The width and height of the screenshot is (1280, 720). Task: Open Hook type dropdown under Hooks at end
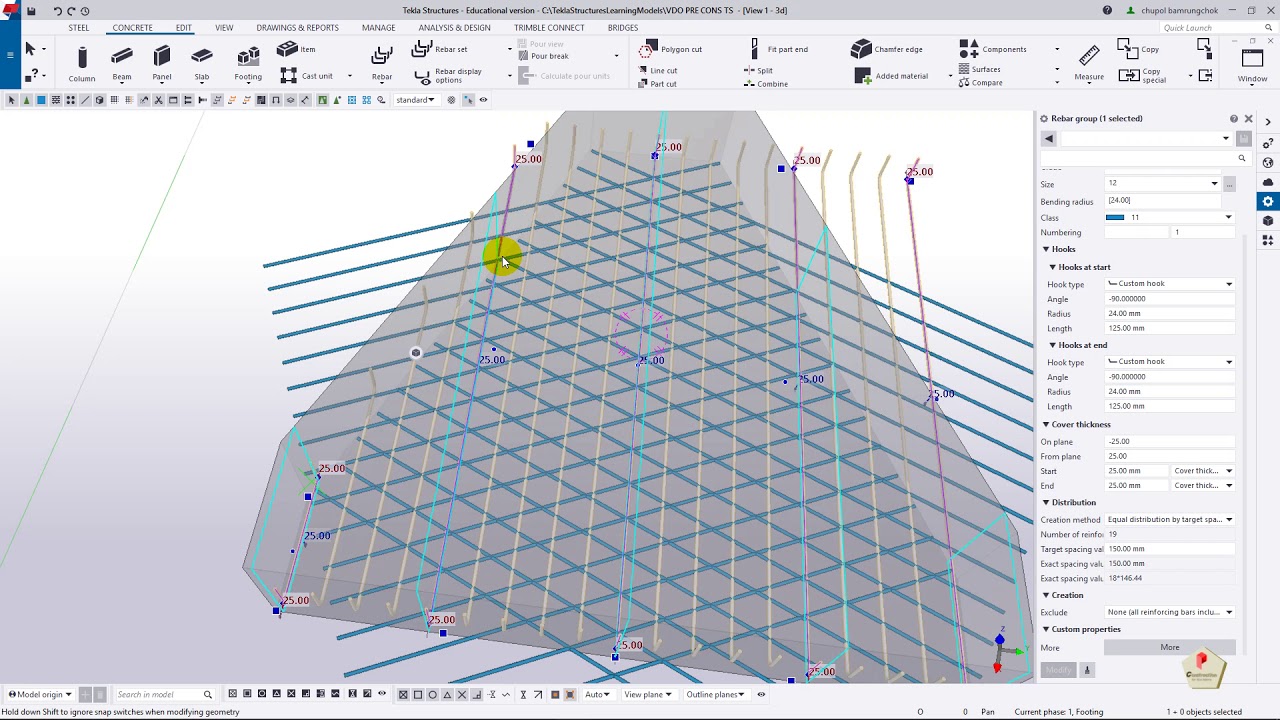click(1170, 362)
